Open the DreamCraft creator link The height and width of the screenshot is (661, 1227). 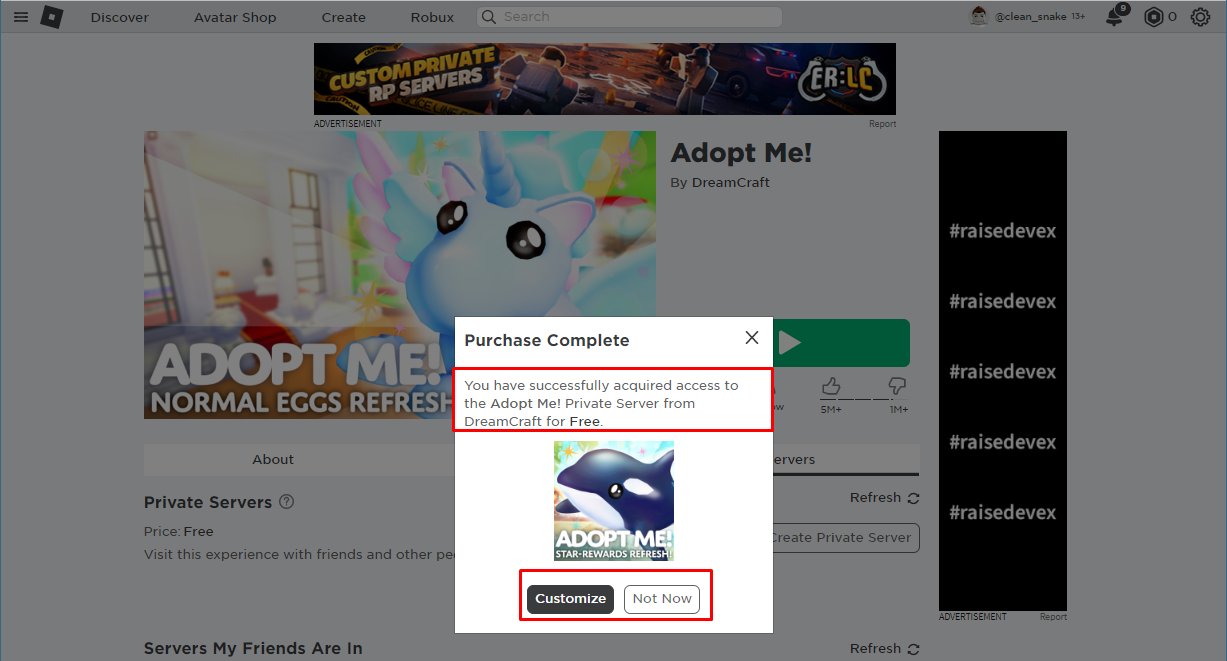[731, 183]
